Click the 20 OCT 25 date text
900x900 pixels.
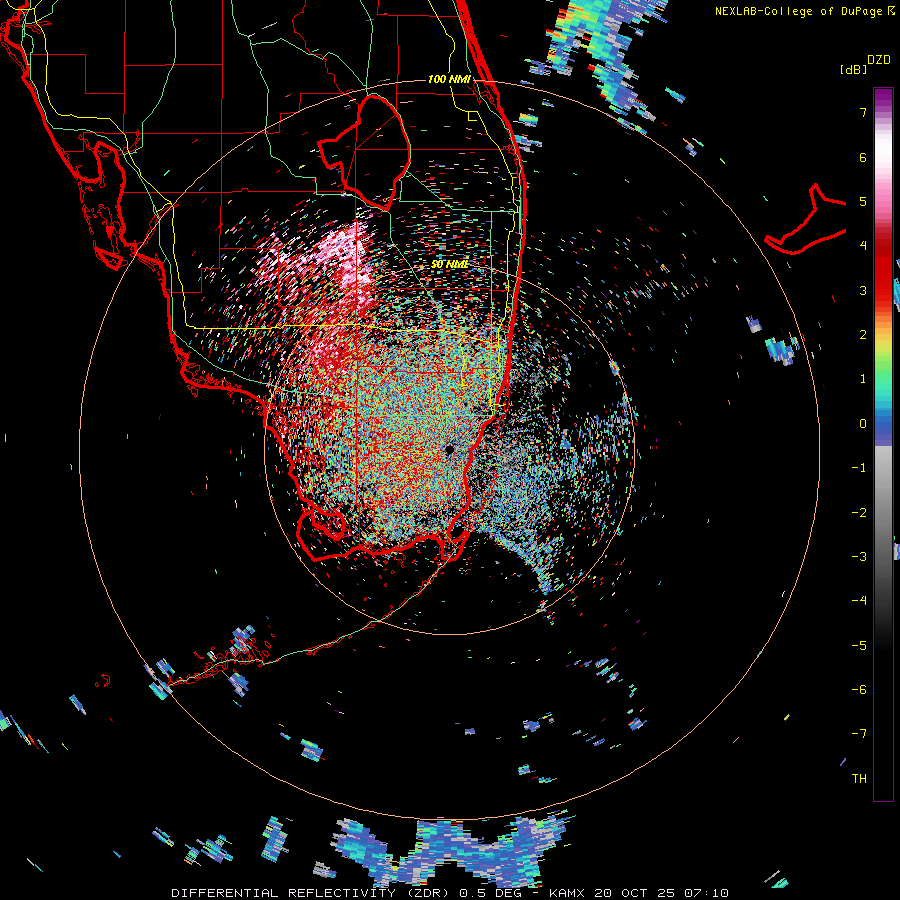point(636,893)
